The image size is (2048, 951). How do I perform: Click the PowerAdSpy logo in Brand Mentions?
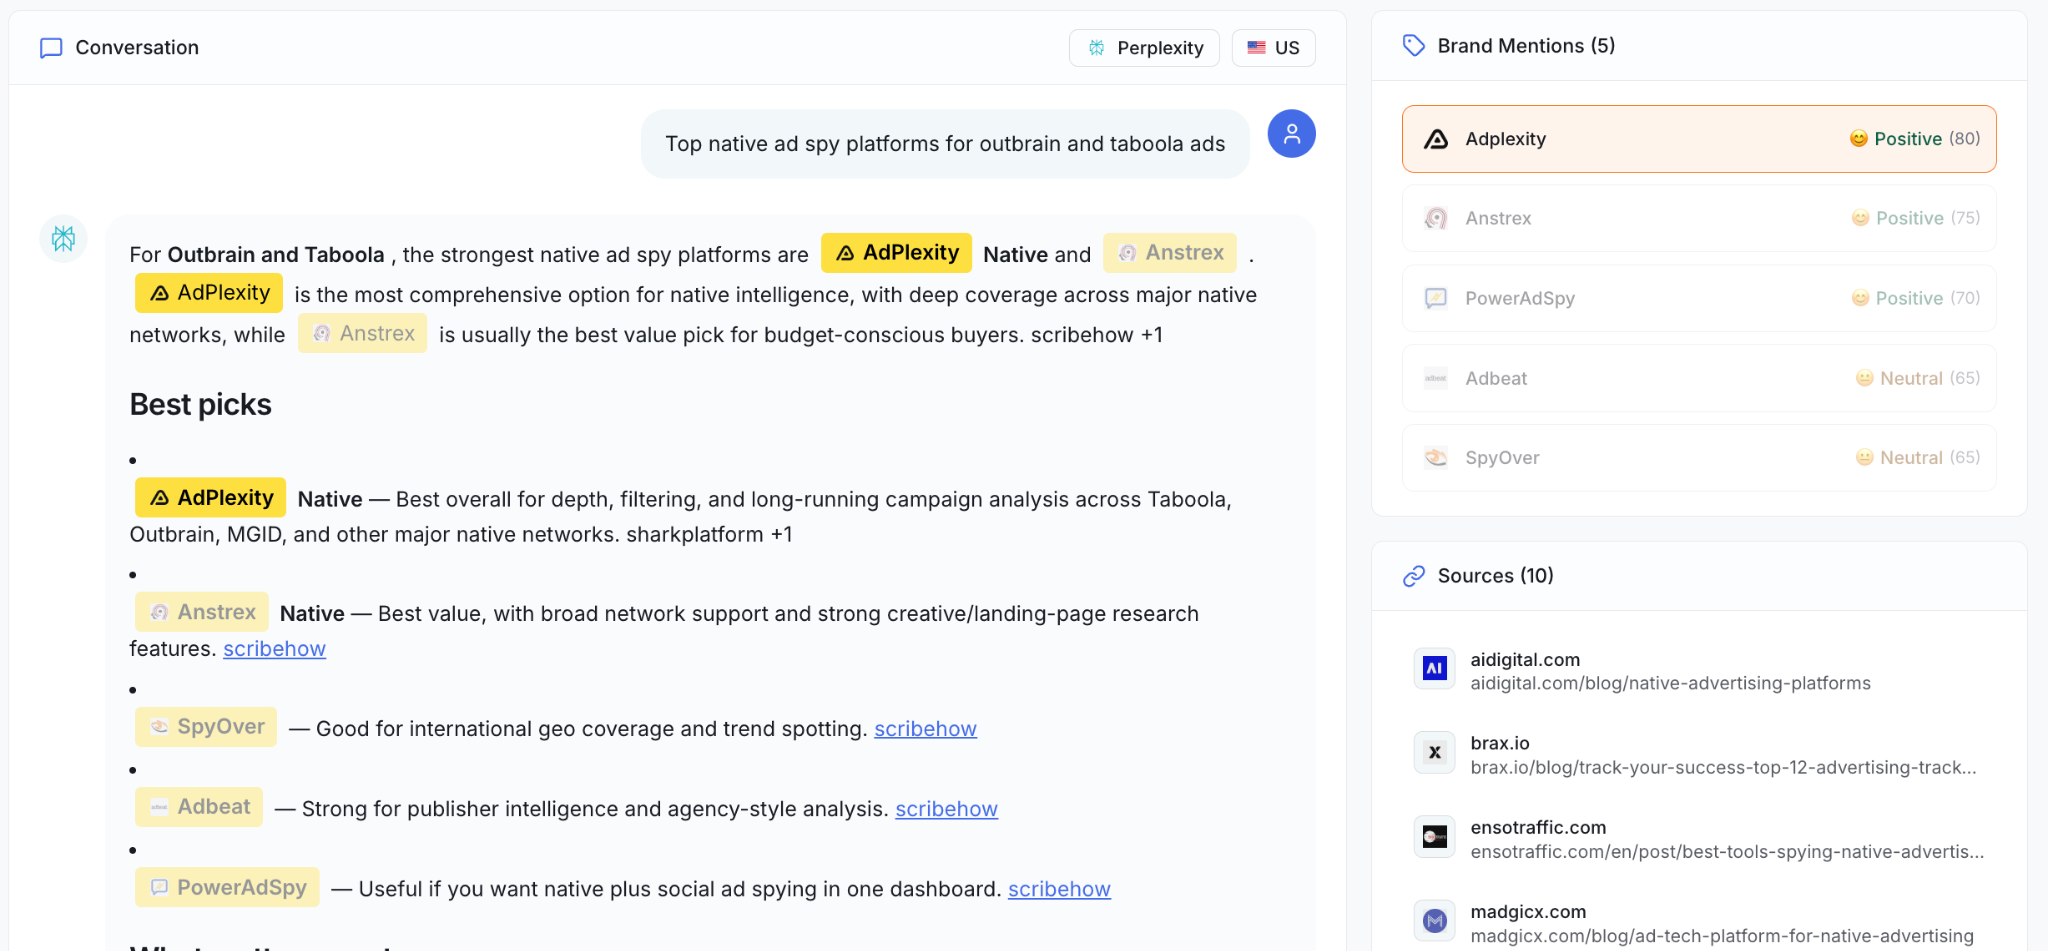(x=1436, y=298)
